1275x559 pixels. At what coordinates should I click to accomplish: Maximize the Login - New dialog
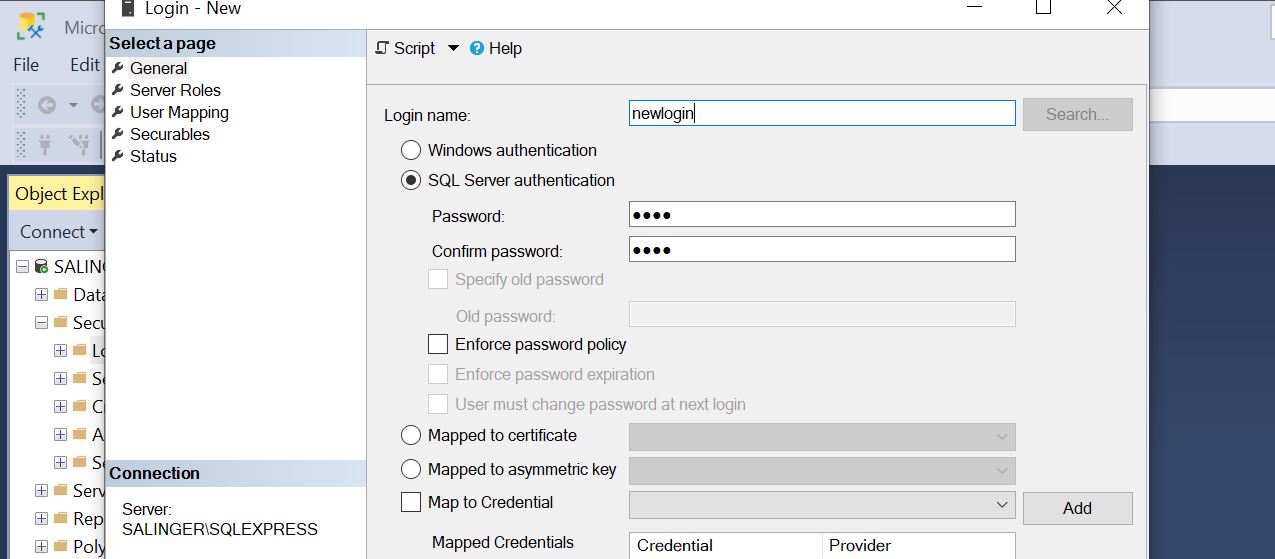1043,7
